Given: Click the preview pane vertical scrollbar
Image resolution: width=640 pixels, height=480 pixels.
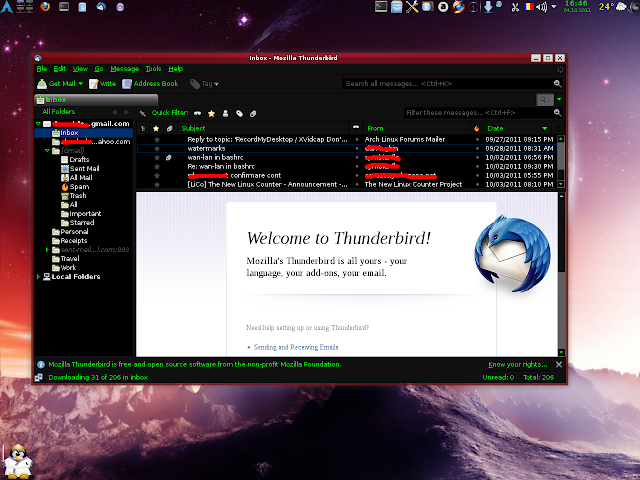Looking at the screenshot, I should click(x=562, y=273).
